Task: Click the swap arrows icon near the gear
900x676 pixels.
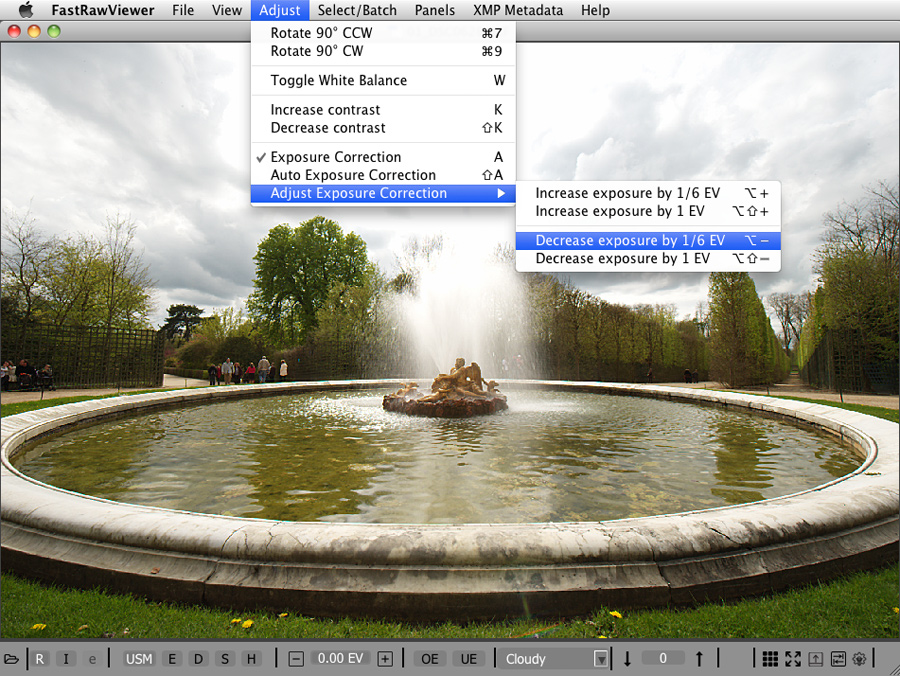Action: pyautogui.click(x=838, y=659)
